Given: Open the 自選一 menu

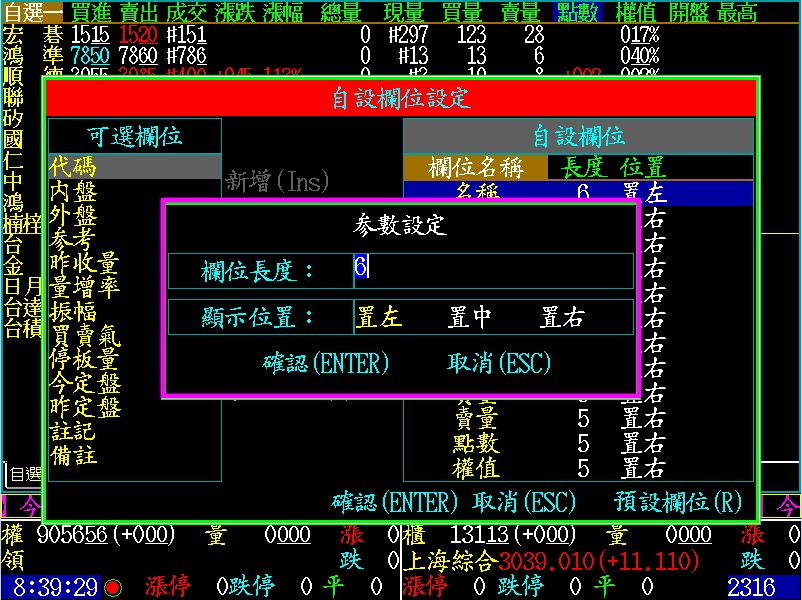Looking at the screenshot, I should [x=29, y=10].
